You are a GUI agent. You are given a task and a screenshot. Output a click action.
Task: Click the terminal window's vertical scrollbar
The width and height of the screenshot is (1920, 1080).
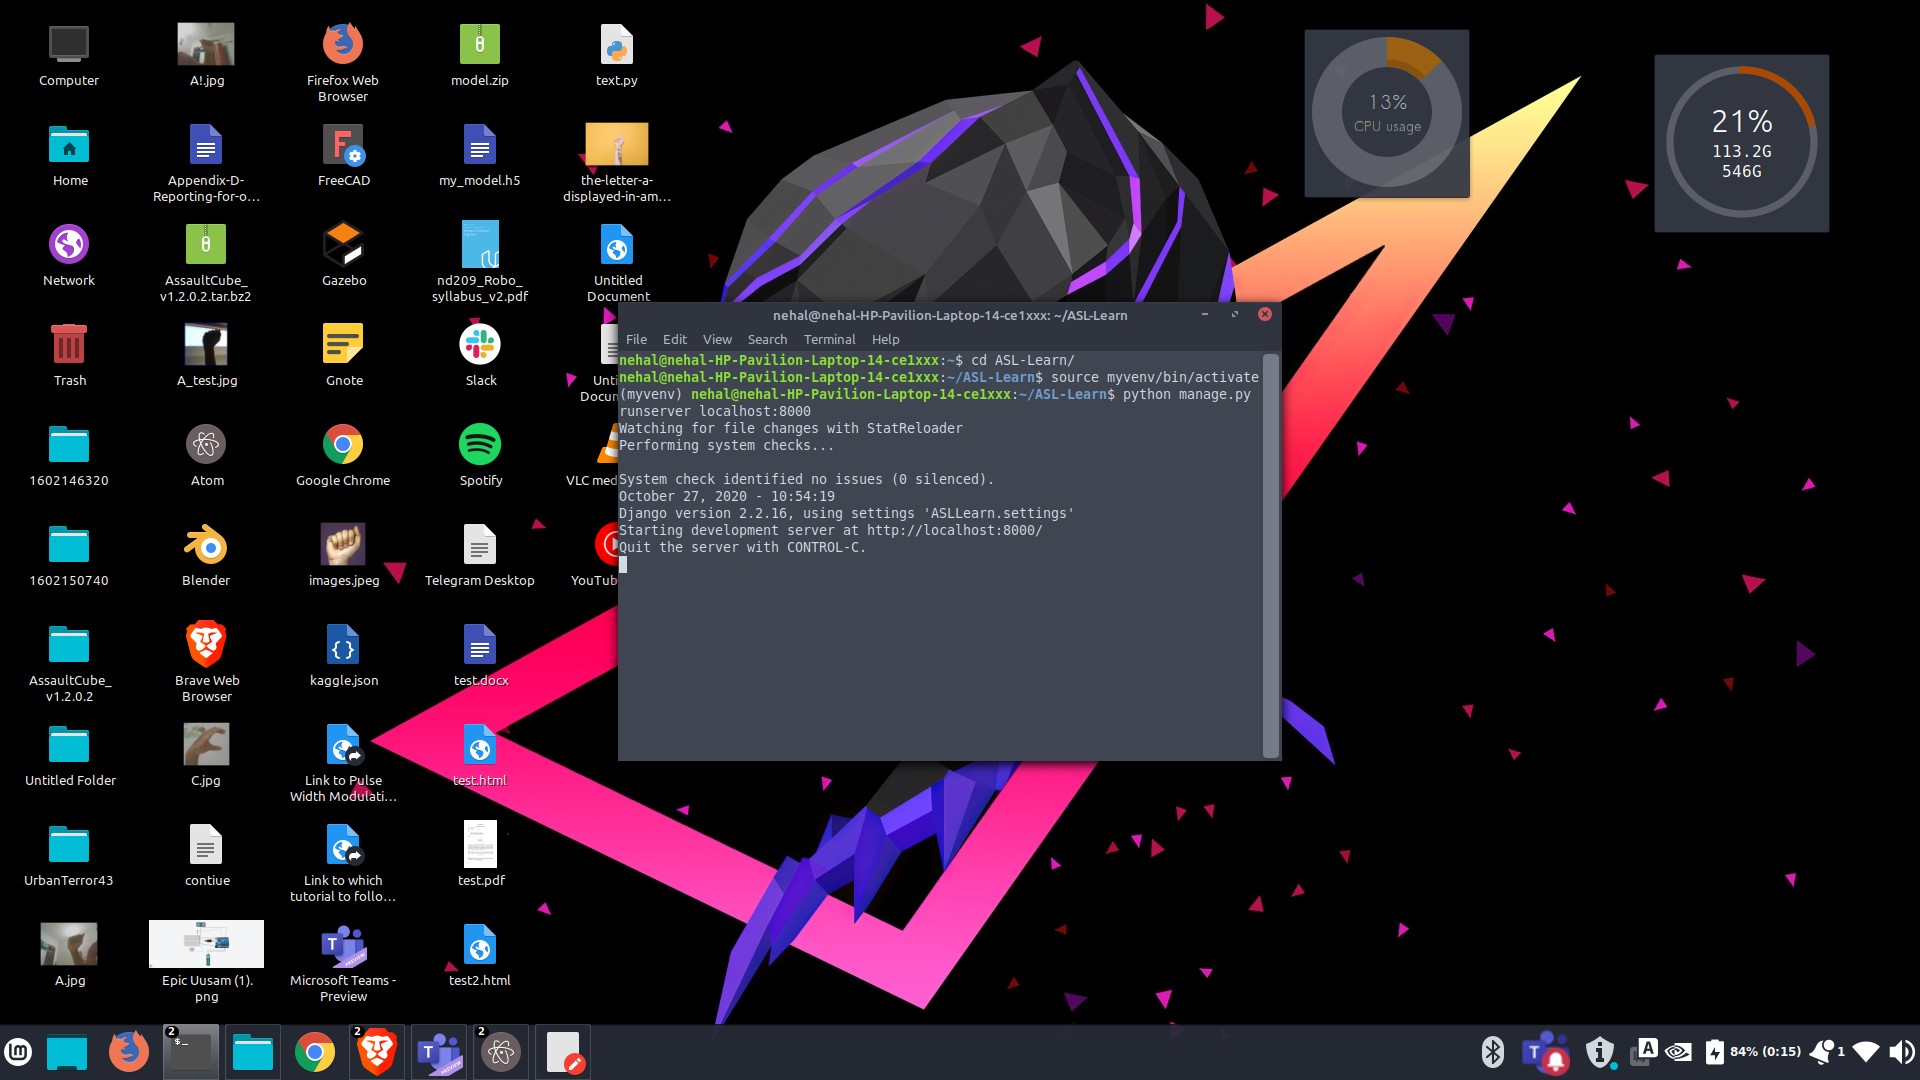tap(1271, 555)
